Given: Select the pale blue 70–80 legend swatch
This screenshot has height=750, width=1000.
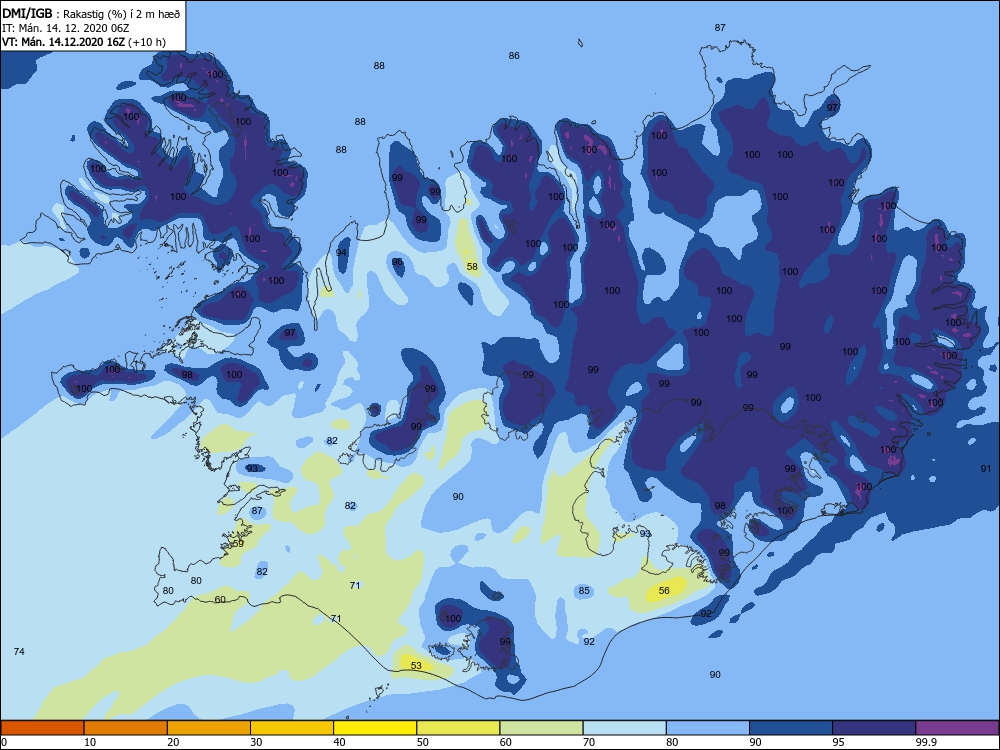Looking at the screenshot, I should coord(625,728).
